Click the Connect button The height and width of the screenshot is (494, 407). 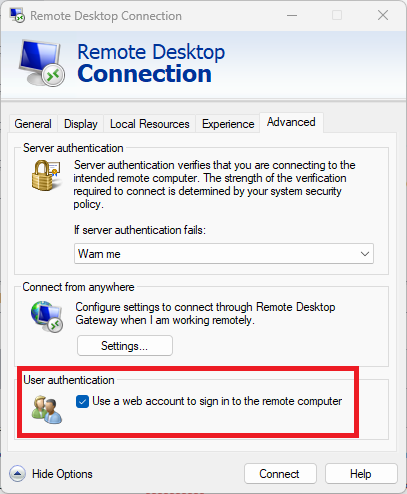coord(280,474)
